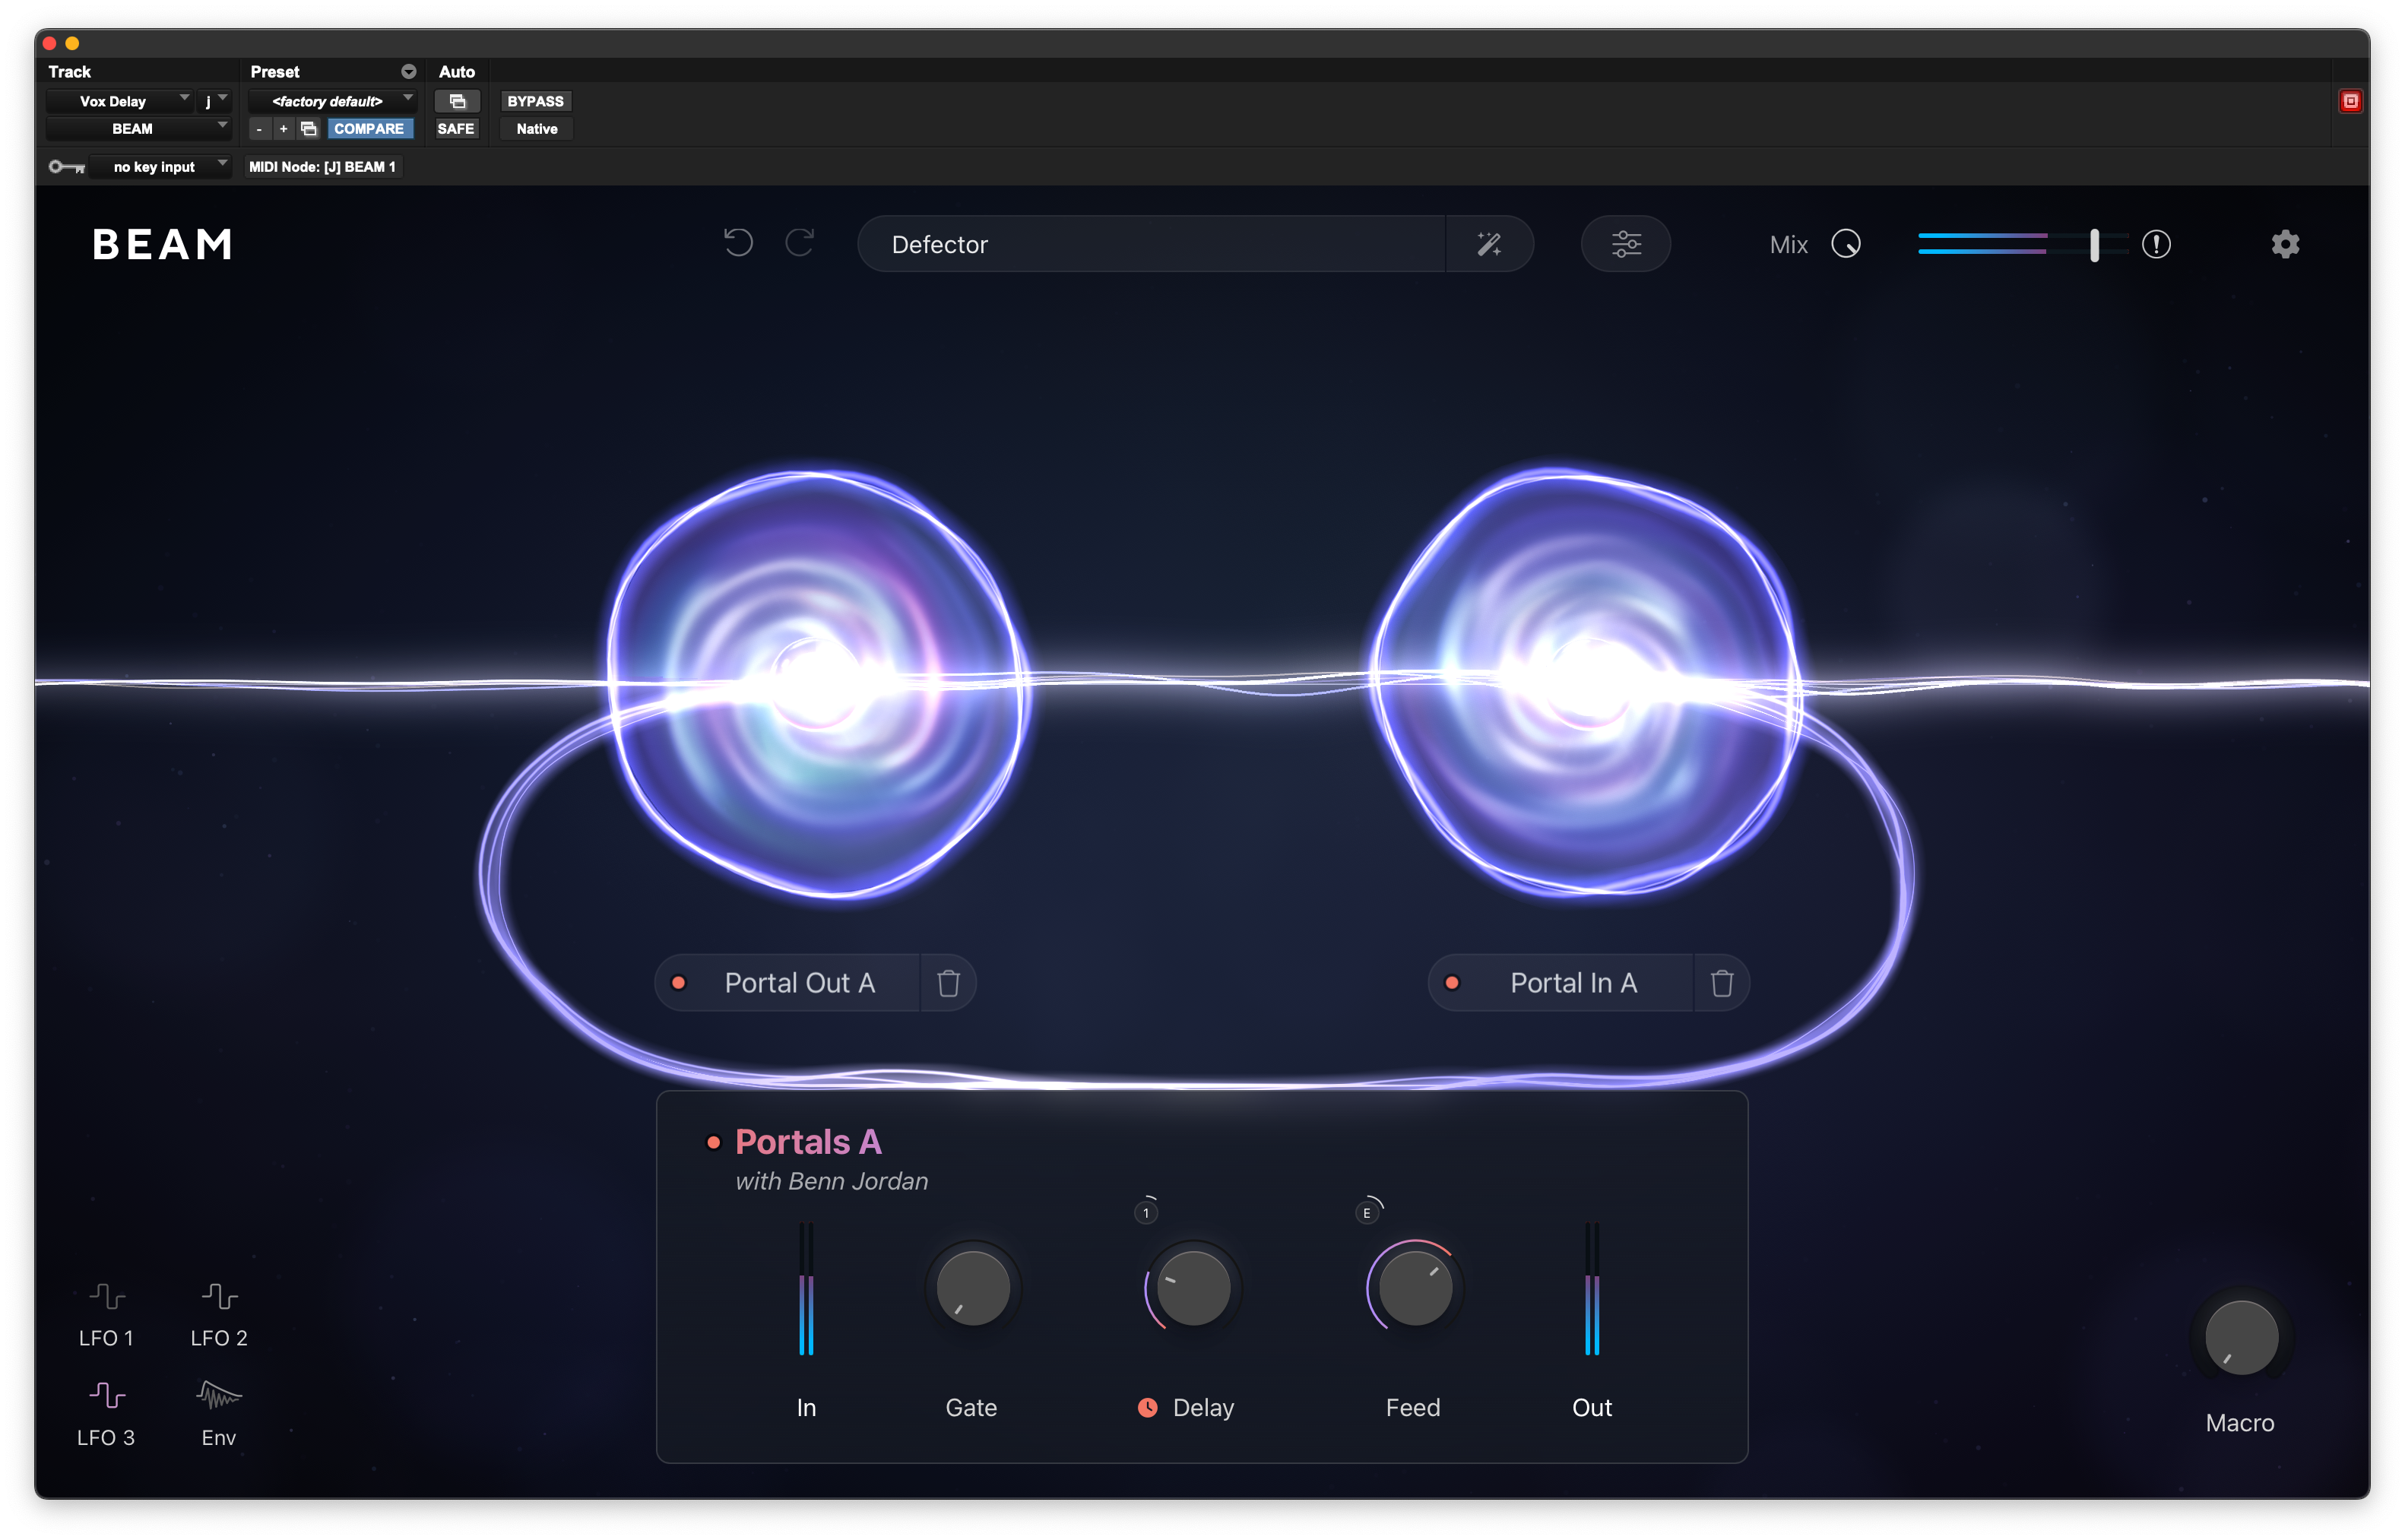Open the gear settings icon
This screenshot has width=2405, height=1540.
click(x=2285, y=244)
